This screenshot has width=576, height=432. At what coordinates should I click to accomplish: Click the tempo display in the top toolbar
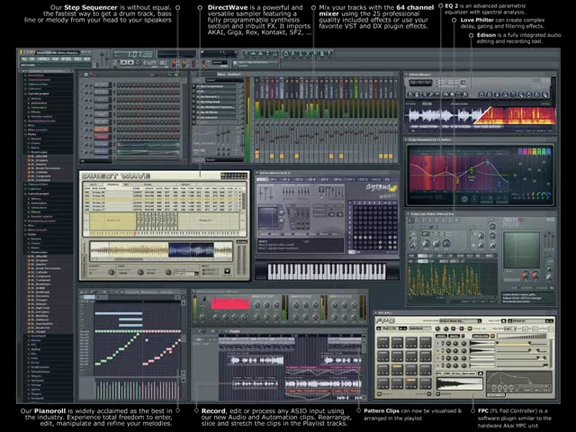pos(134,54)
